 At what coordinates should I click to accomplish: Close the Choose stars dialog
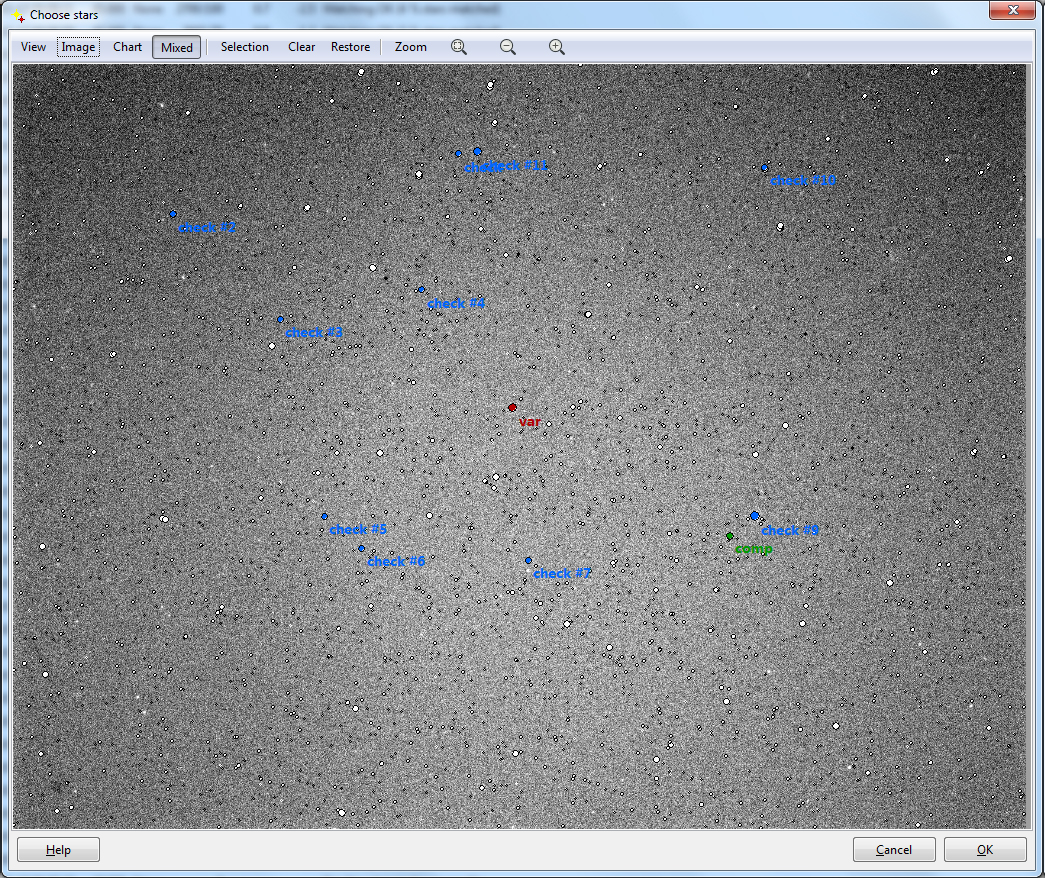coord(1012,10)
